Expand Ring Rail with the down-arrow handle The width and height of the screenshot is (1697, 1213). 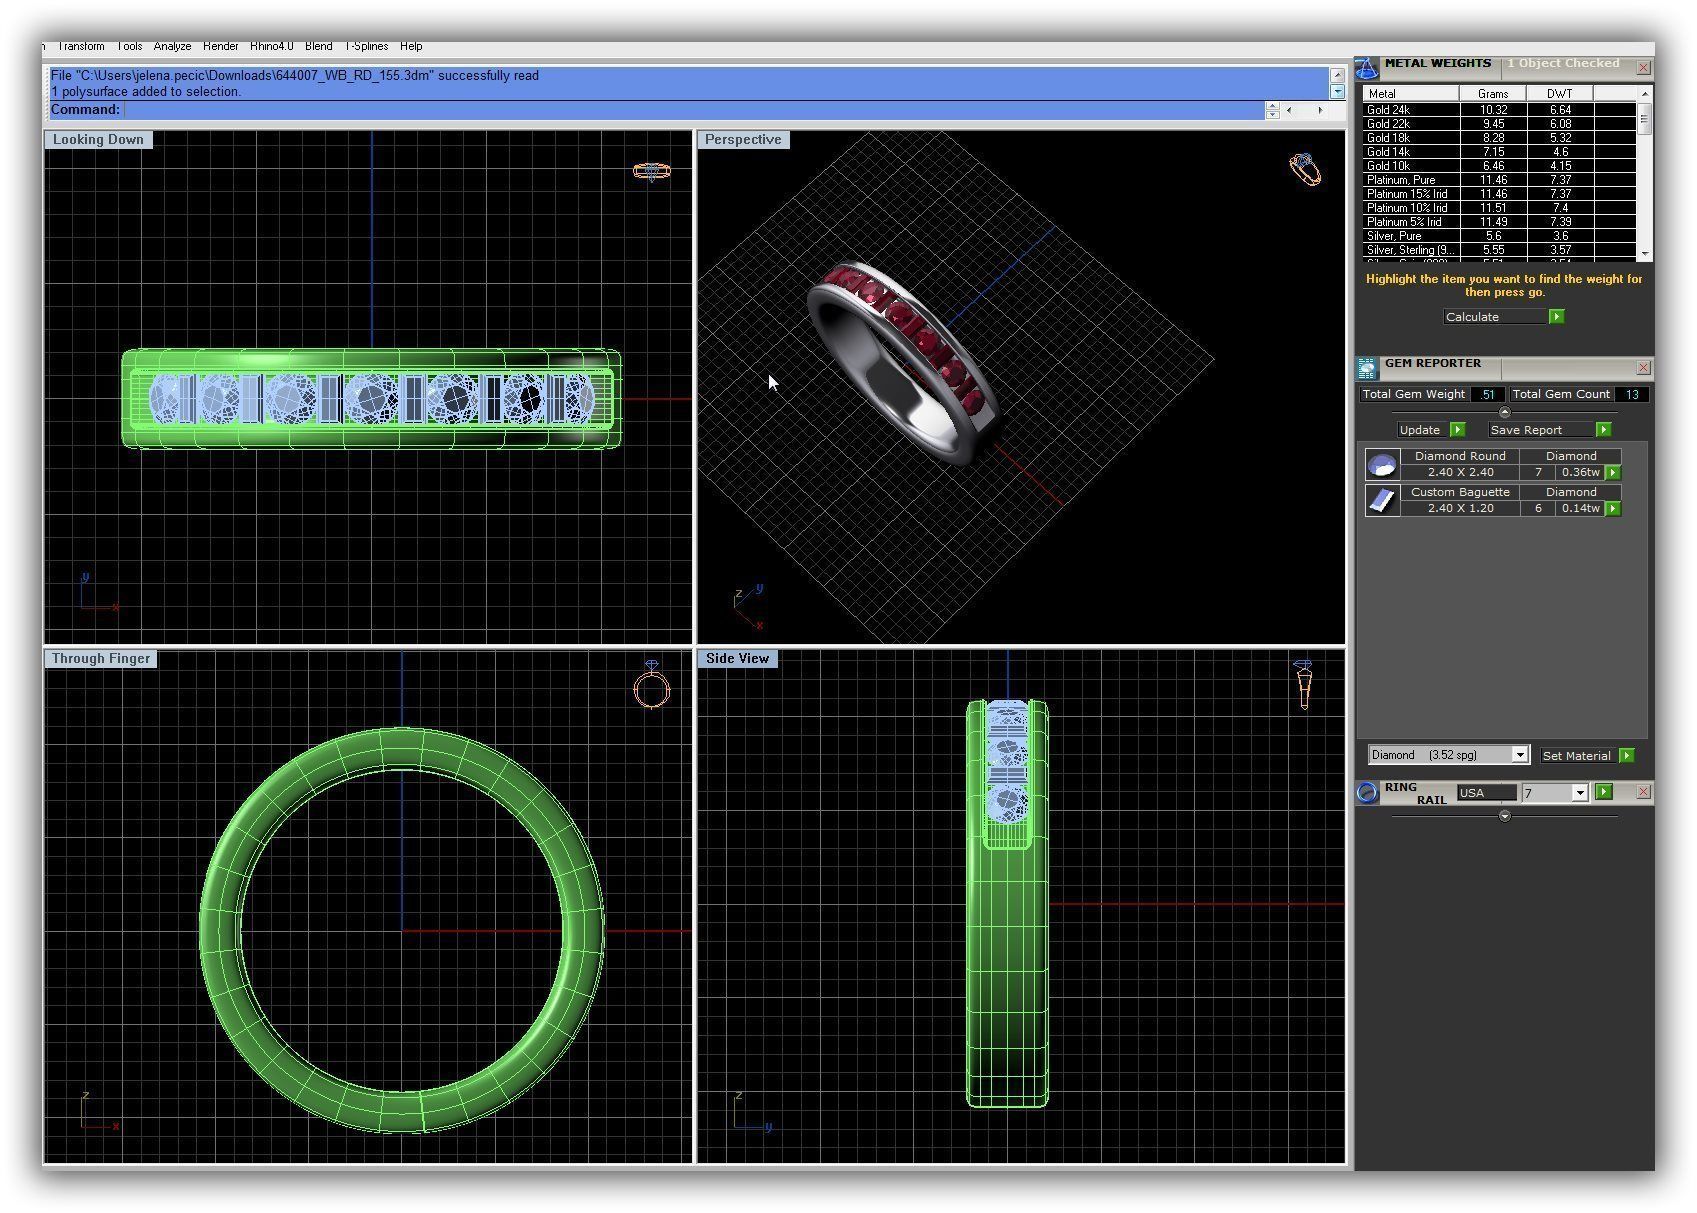[x=1505, y=816]
